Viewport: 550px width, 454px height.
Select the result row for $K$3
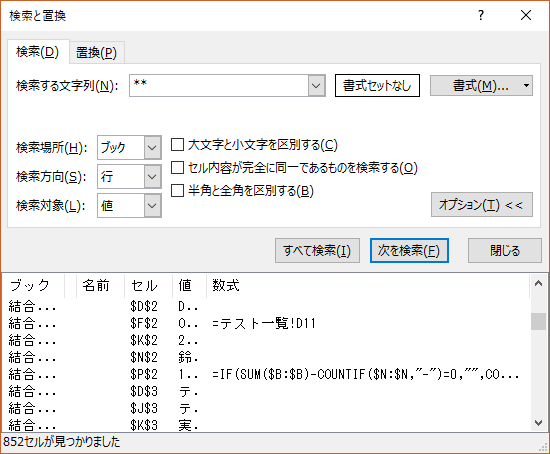point(267,425)
